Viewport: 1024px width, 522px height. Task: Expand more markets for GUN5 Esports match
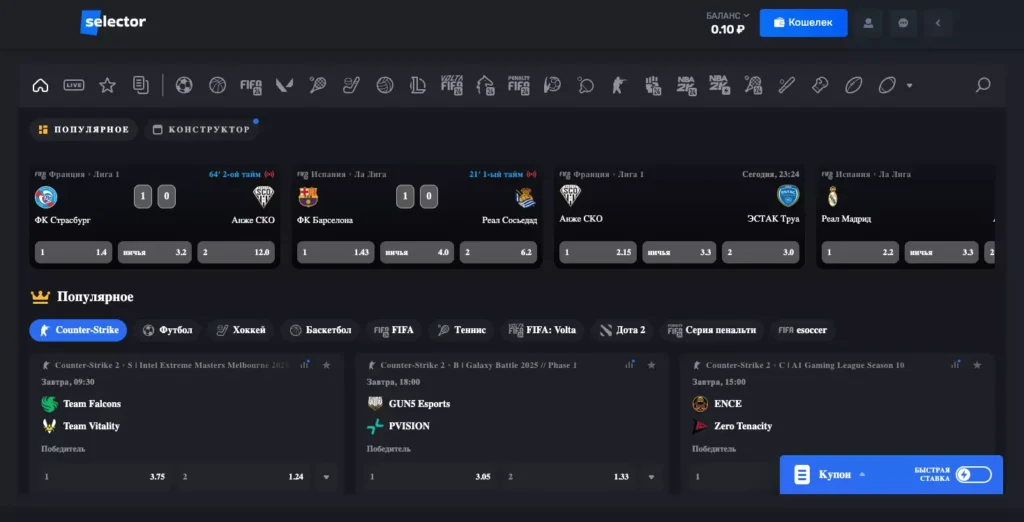[x=652, y=477]
